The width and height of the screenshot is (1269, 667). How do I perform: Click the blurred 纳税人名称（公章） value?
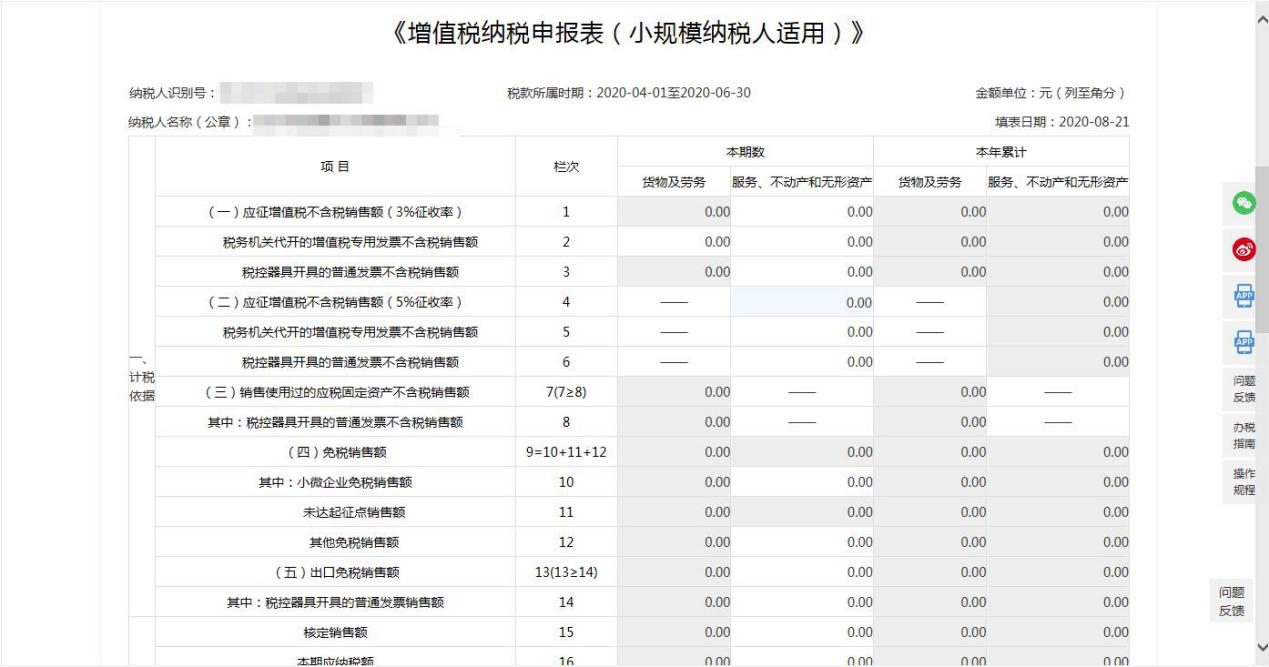click(345, 123)
